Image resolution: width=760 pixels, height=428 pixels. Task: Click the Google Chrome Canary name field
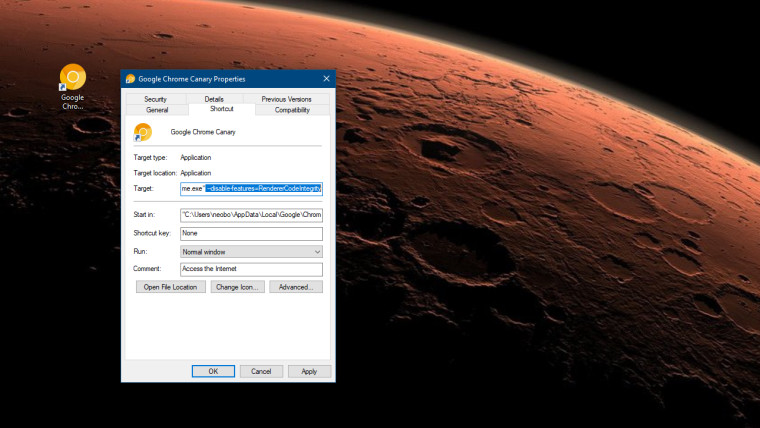[x=203, y=132]
